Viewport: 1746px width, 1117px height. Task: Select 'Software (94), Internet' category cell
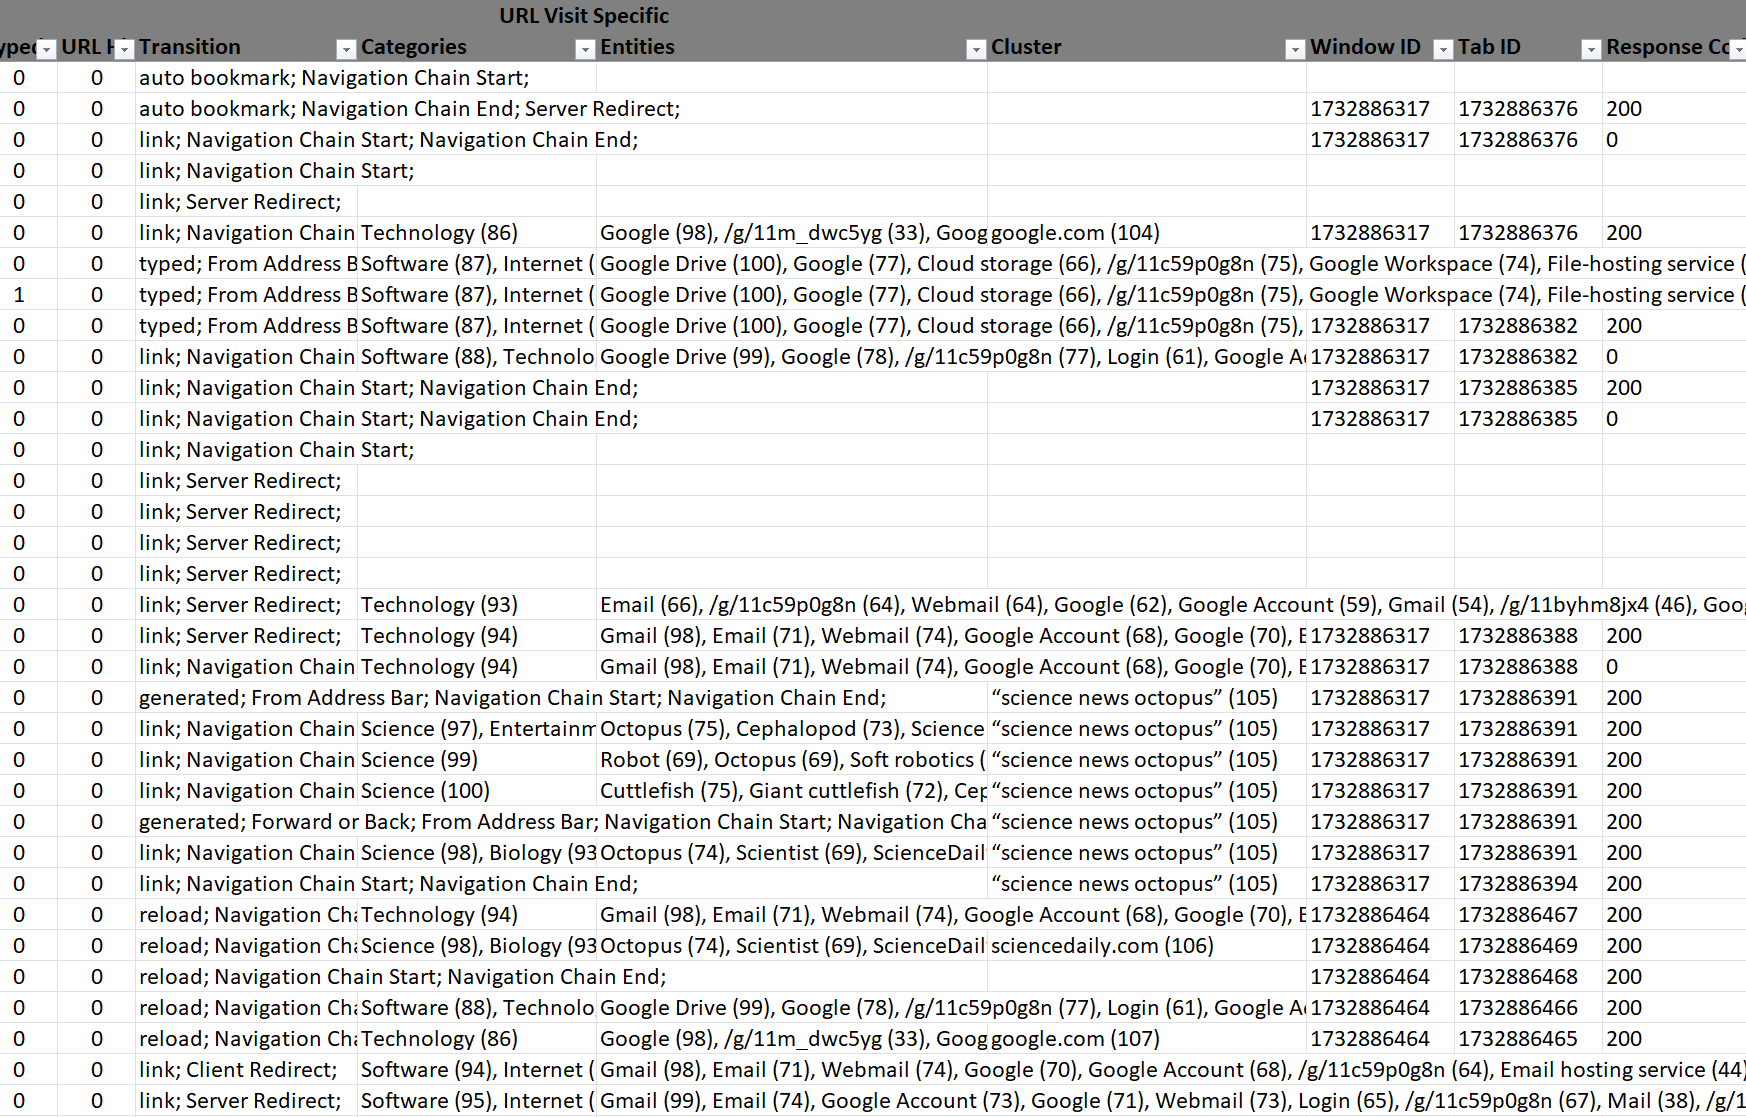tap(477, 1070)
